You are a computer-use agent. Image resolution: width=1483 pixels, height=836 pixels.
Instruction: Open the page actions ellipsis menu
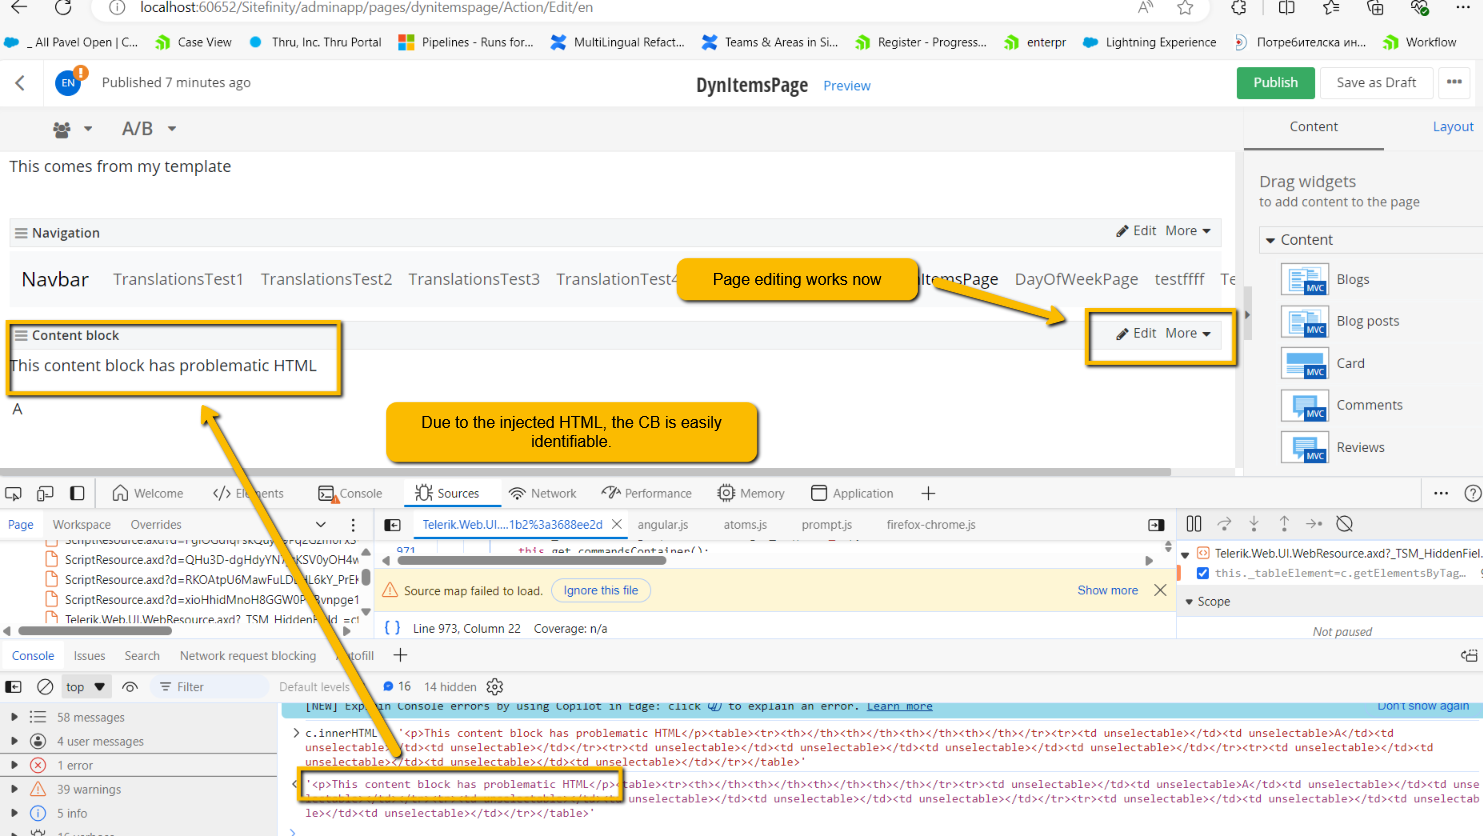click(x=1455, y=82)
